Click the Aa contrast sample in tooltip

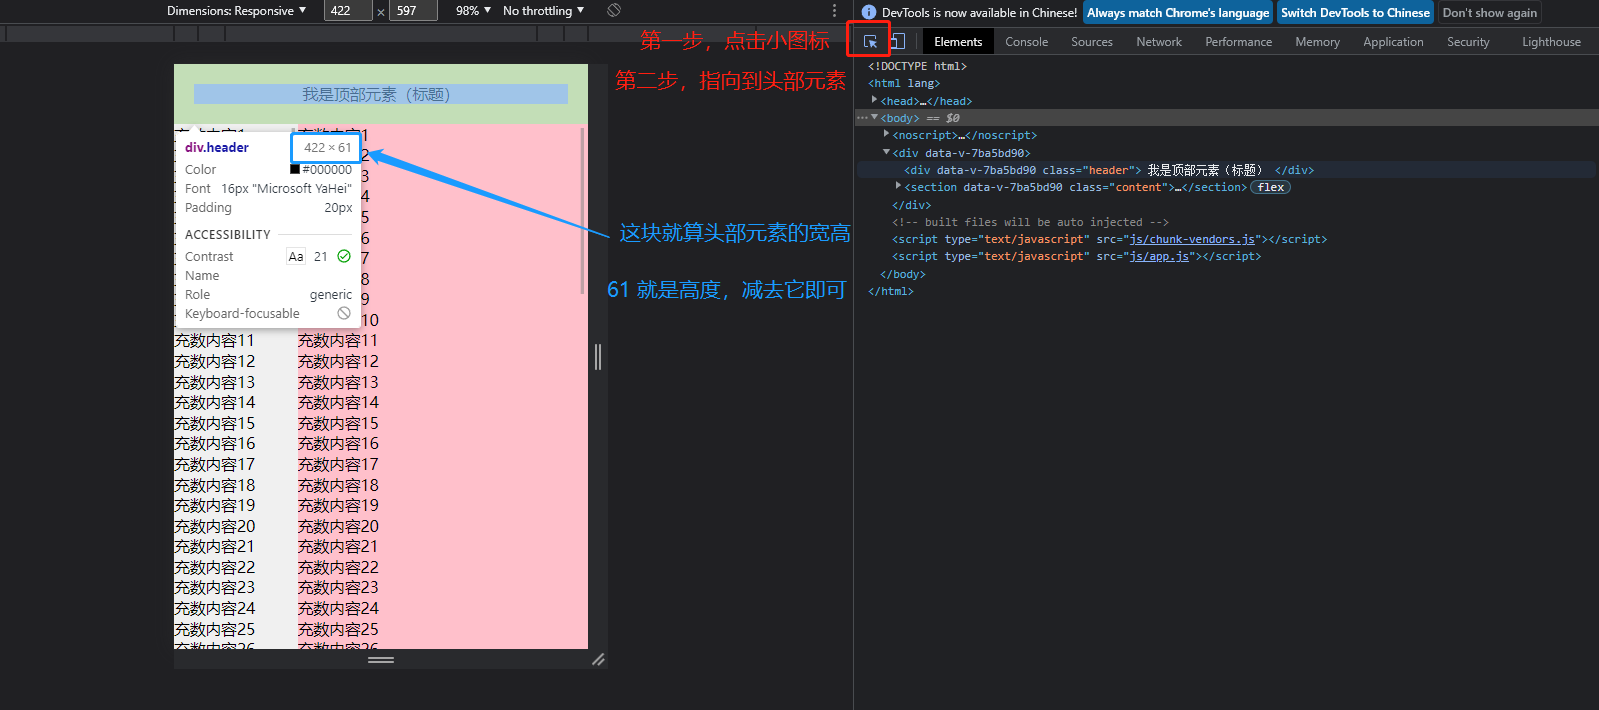tap(296, 256)
